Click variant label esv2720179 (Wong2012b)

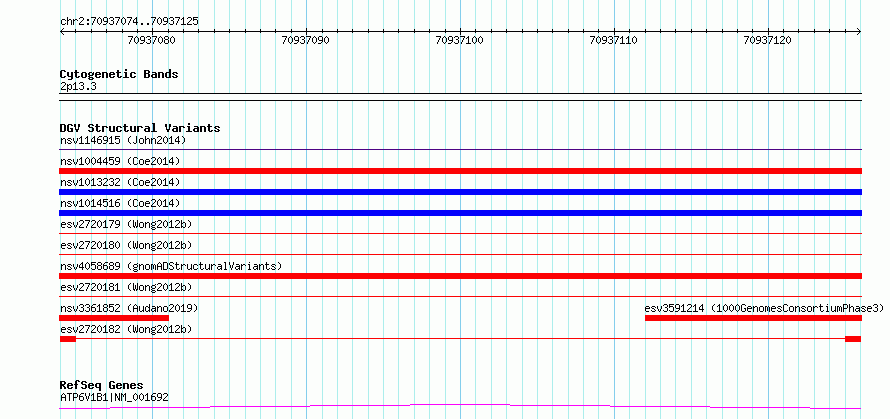[126, 224]
